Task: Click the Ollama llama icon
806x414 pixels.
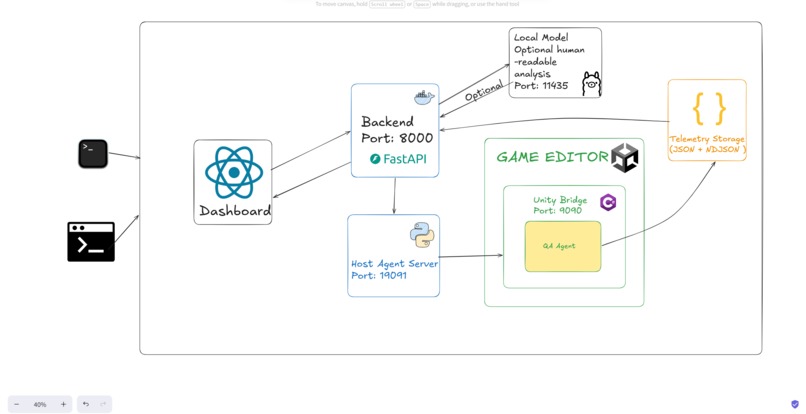Action: click(591, 83)
